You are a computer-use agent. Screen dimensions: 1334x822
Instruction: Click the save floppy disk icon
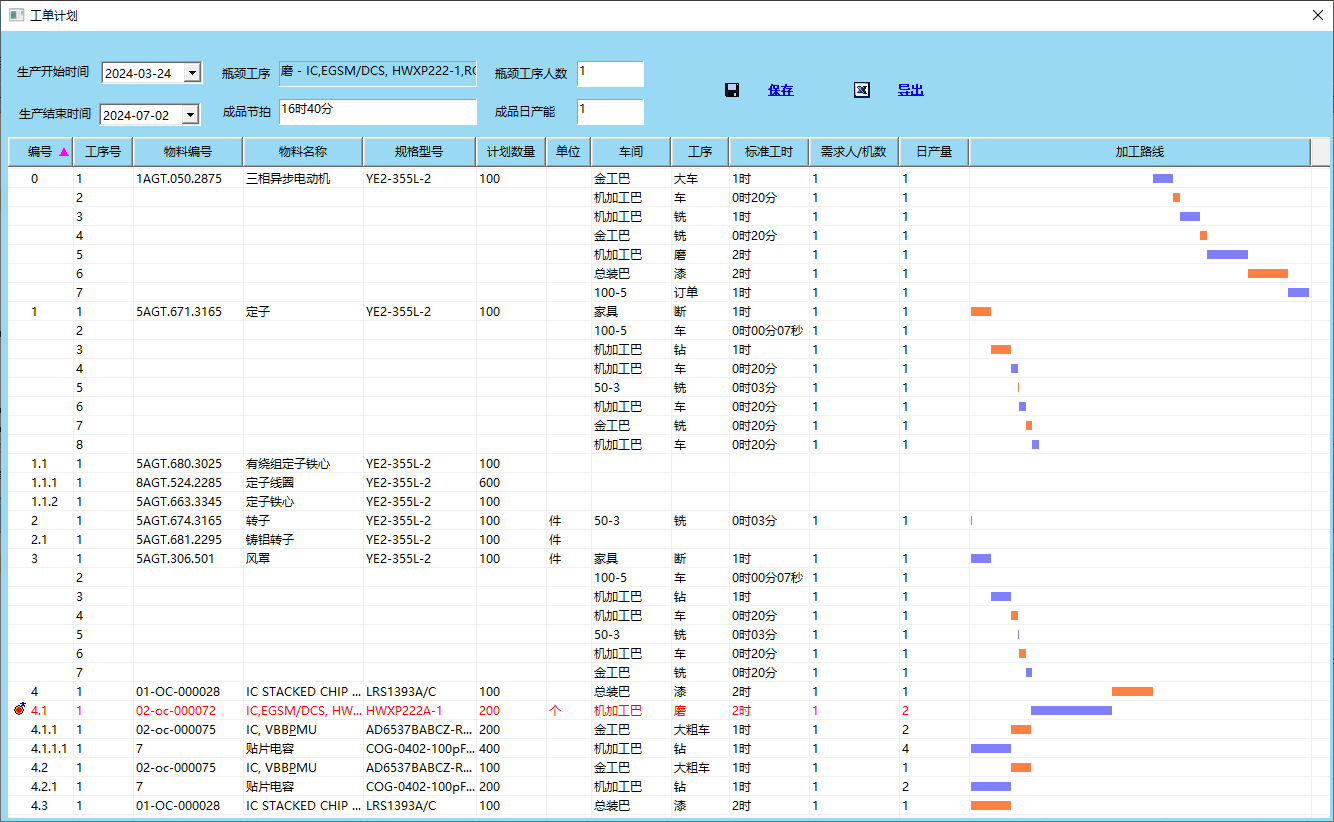coord(732,90)
